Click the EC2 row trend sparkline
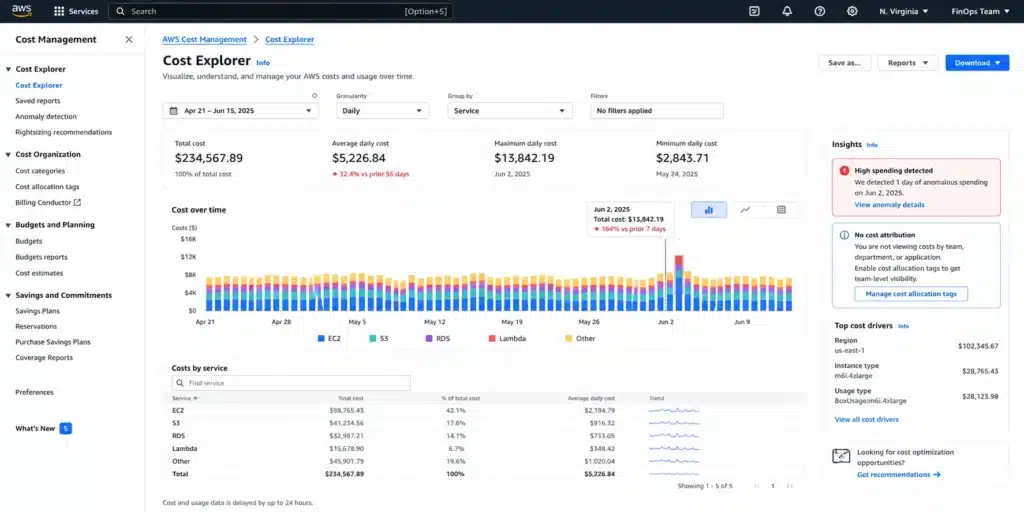Image resolution: width=1024 pixels, height=512 pixels. (x=675, y=411)
